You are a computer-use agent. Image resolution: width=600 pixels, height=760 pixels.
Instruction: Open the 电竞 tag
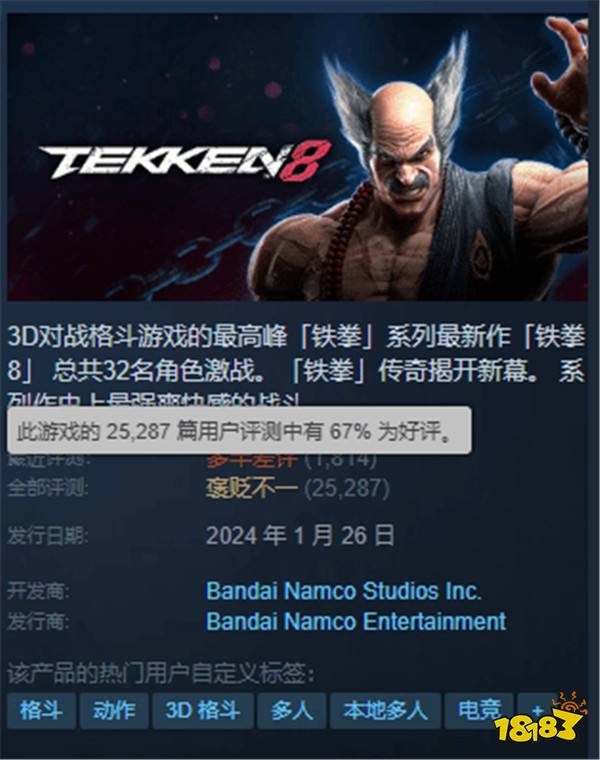(479, 711)
